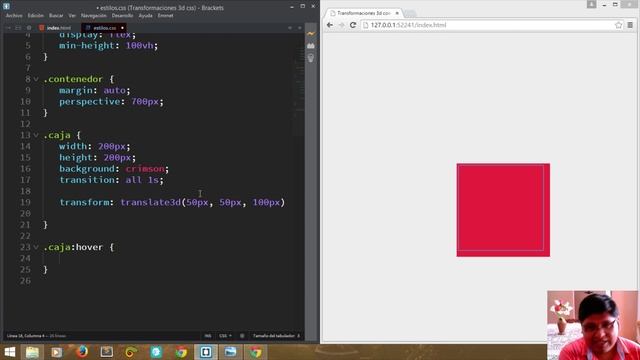Open the Windows Start button
Viewport: 640px width, 360px height.
[x=10, y=352]
